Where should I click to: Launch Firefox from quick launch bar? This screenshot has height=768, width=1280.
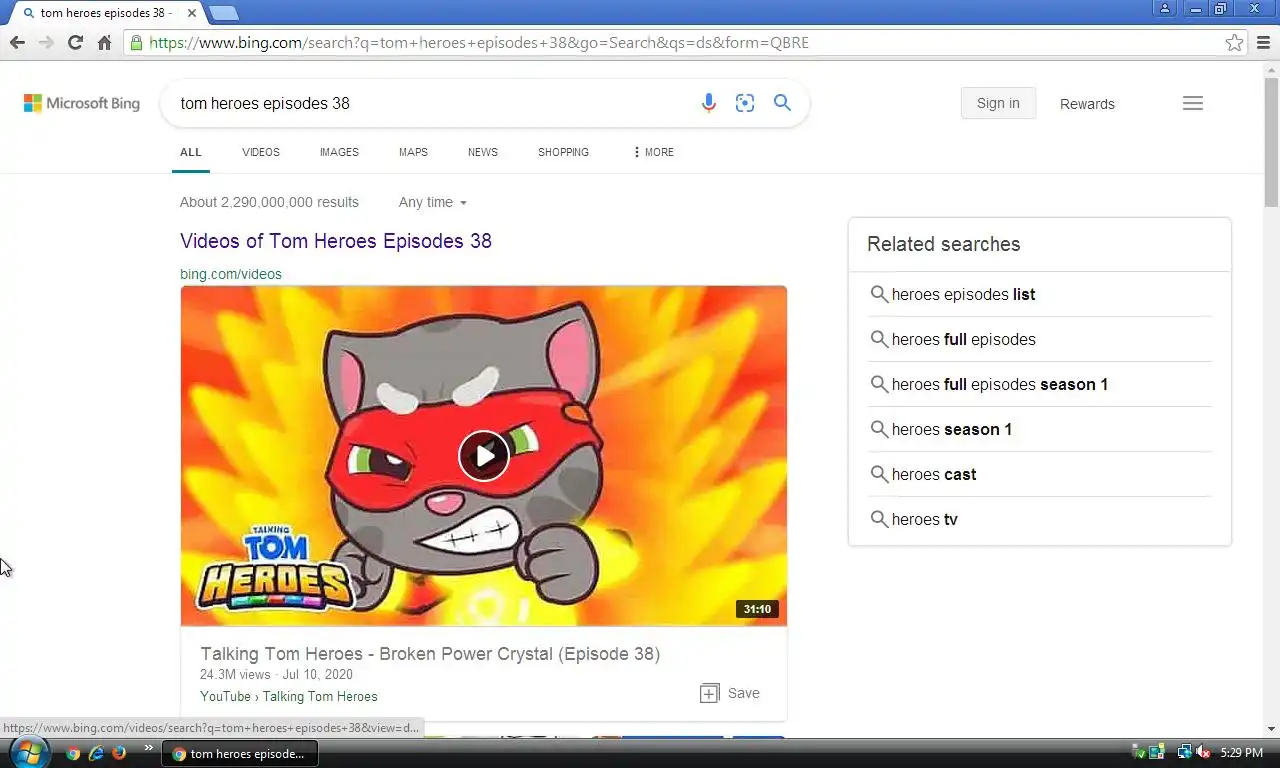119,753
